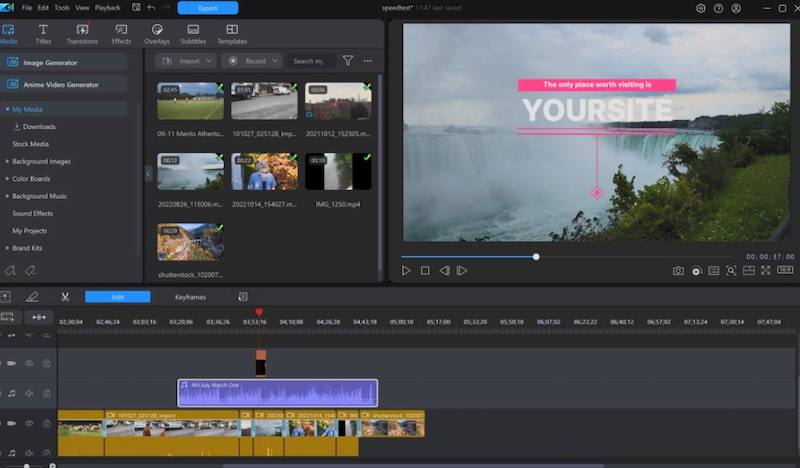
Task: Click the second tag icon below sidebar
Action: [31, 270]
